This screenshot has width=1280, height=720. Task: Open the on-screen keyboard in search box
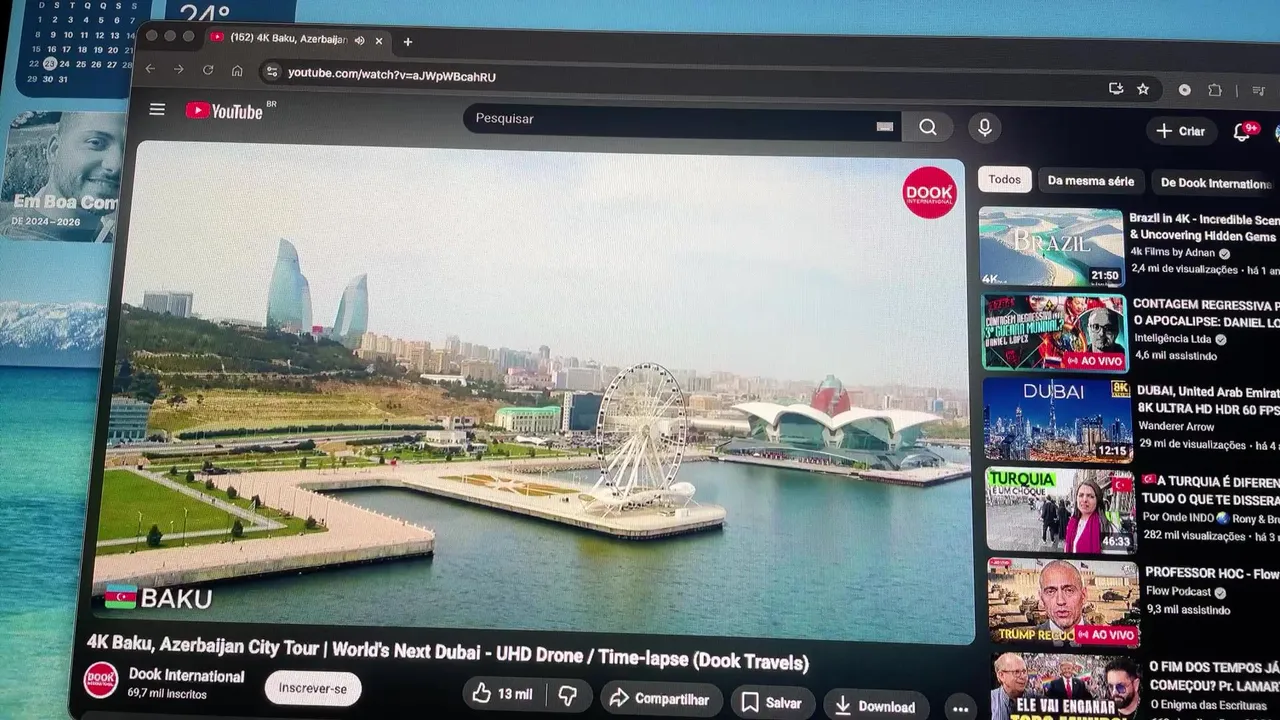(x=885, y=126)
